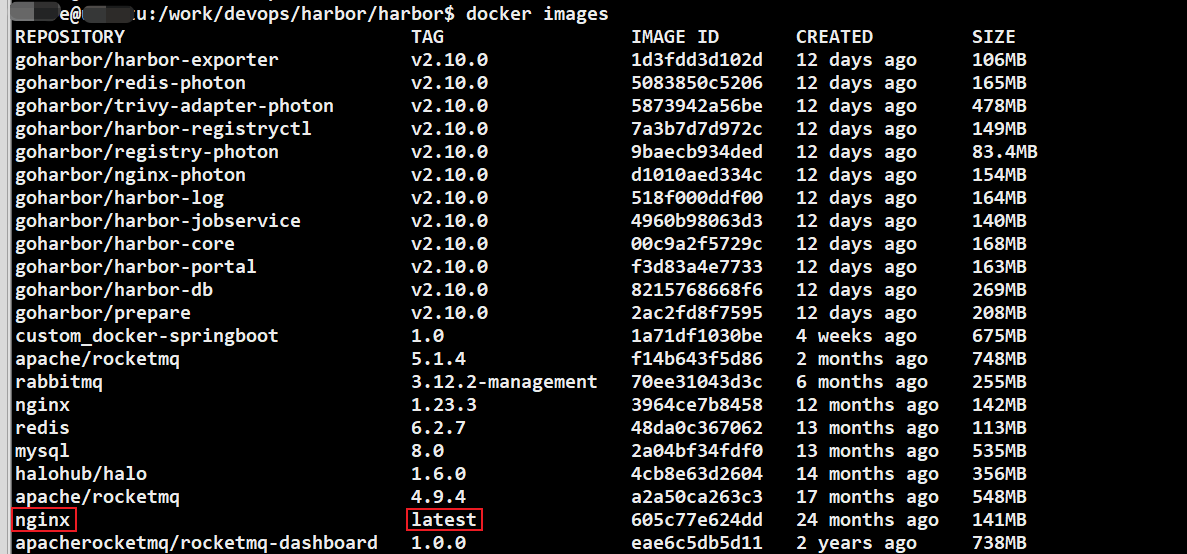
Task: Select goharbor/redis-photon repository text
Action: (x=130, y=83)
